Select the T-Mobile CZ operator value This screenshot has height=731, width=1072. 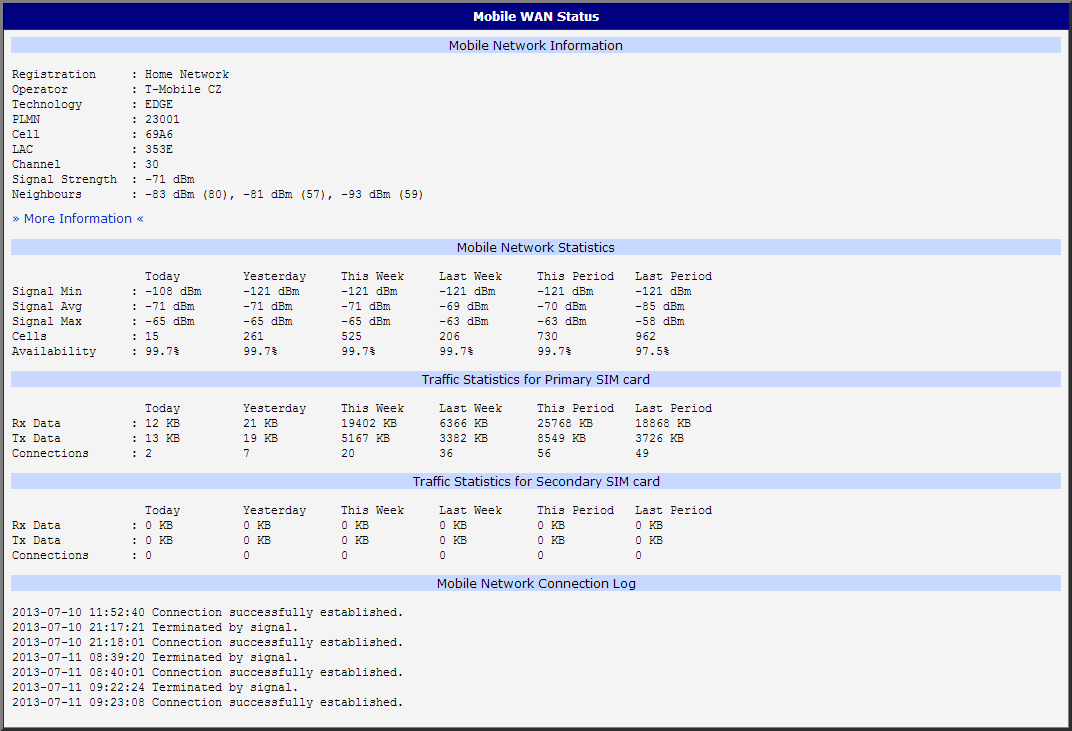point(183,90)
